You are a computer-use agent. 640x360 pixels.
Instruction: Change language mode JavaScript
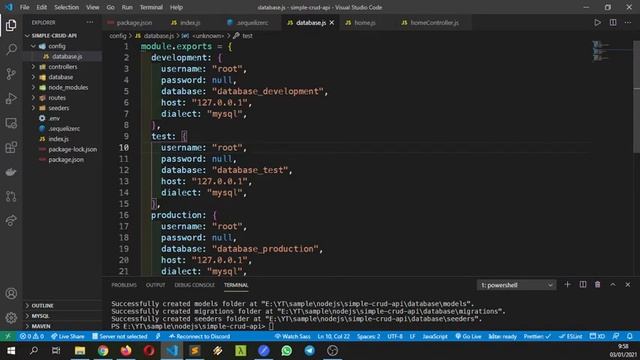(x=435, y=336)
